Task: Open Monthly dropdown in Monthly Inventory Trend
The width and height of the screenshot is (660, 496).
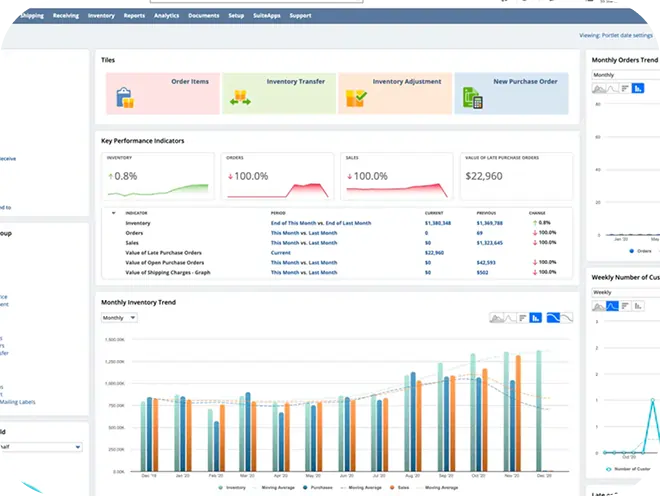Action: pyautogui.click(x=119, y=317)
